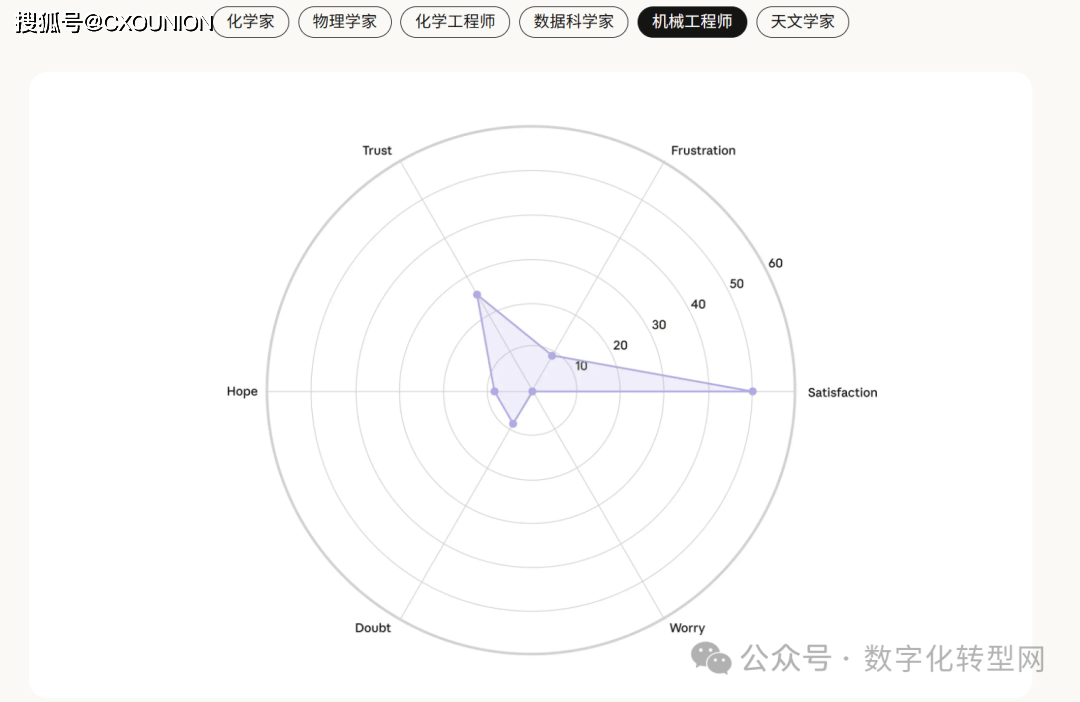Click the Trust data point on radar
Image resolution: width=1080 pixels, height=702 pixels.
tap(477, 295)
